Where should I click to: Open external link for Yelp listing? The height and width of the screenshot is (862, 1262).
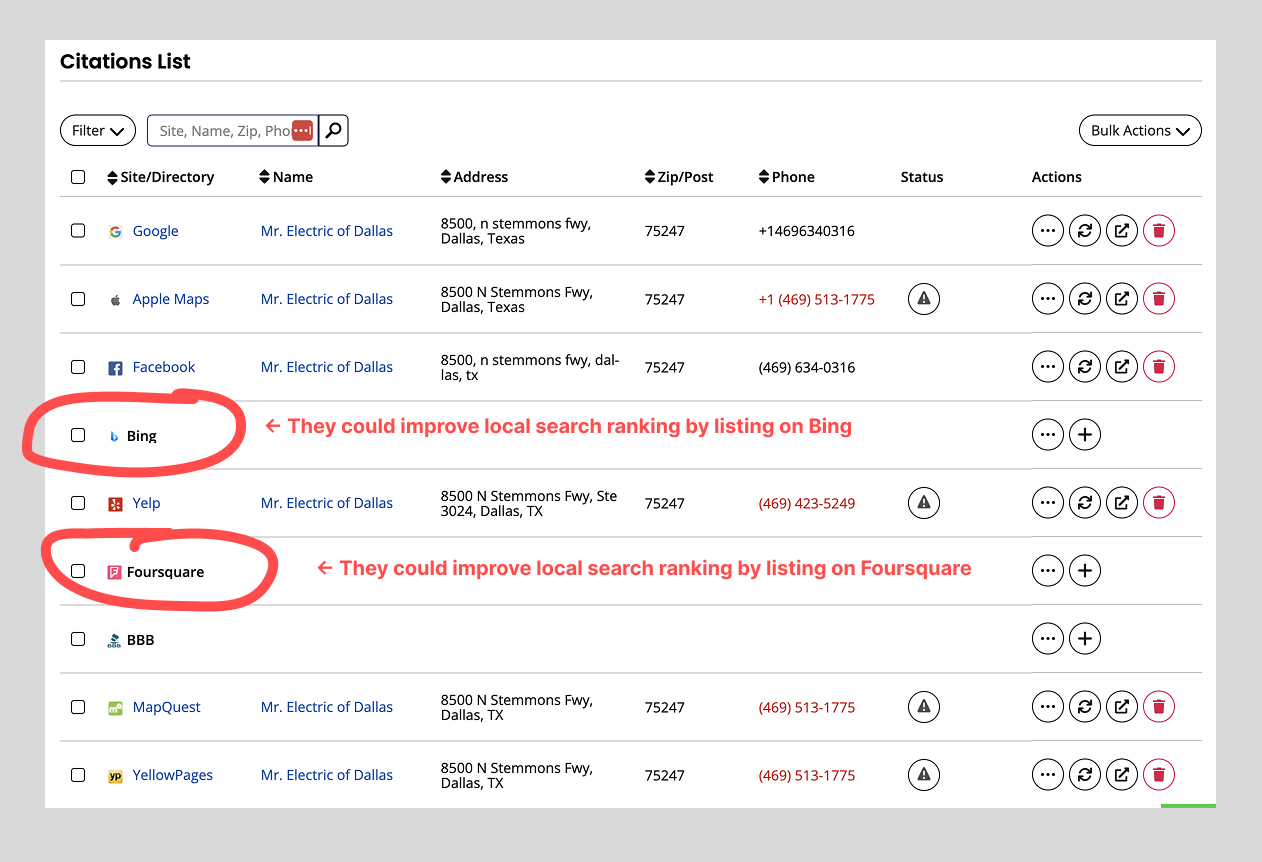(x=1122, y=503)
